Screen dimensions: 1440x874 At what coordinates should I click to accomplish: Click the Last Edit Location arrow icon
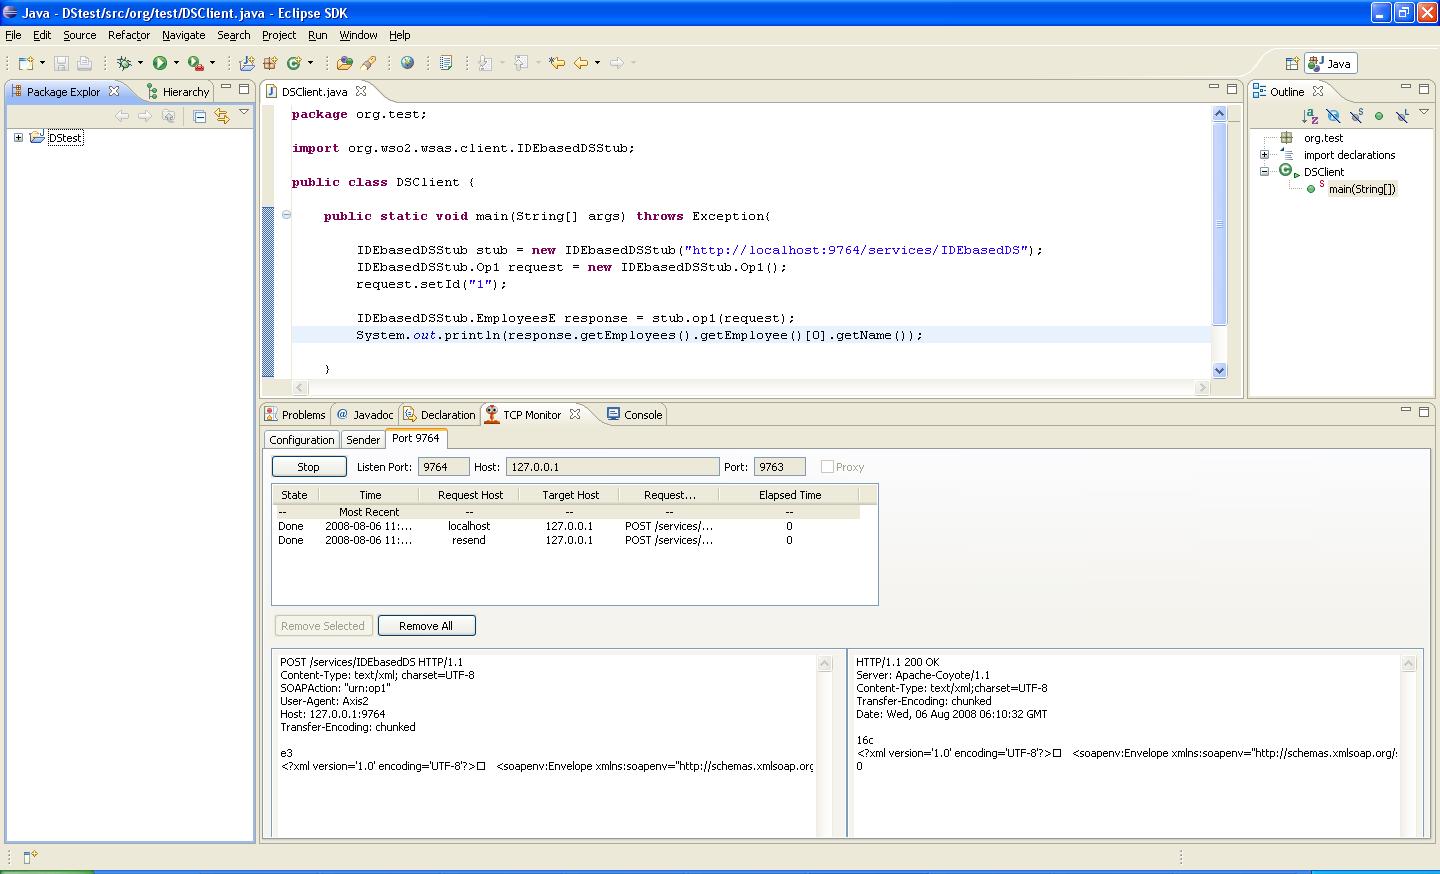point(556,63)
